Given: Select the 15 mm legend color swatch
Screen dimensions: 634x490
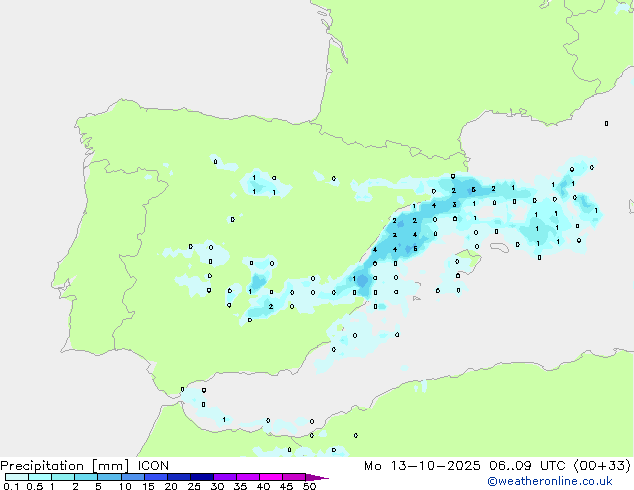Looking at the screenshot, I should tap(156, 477).
